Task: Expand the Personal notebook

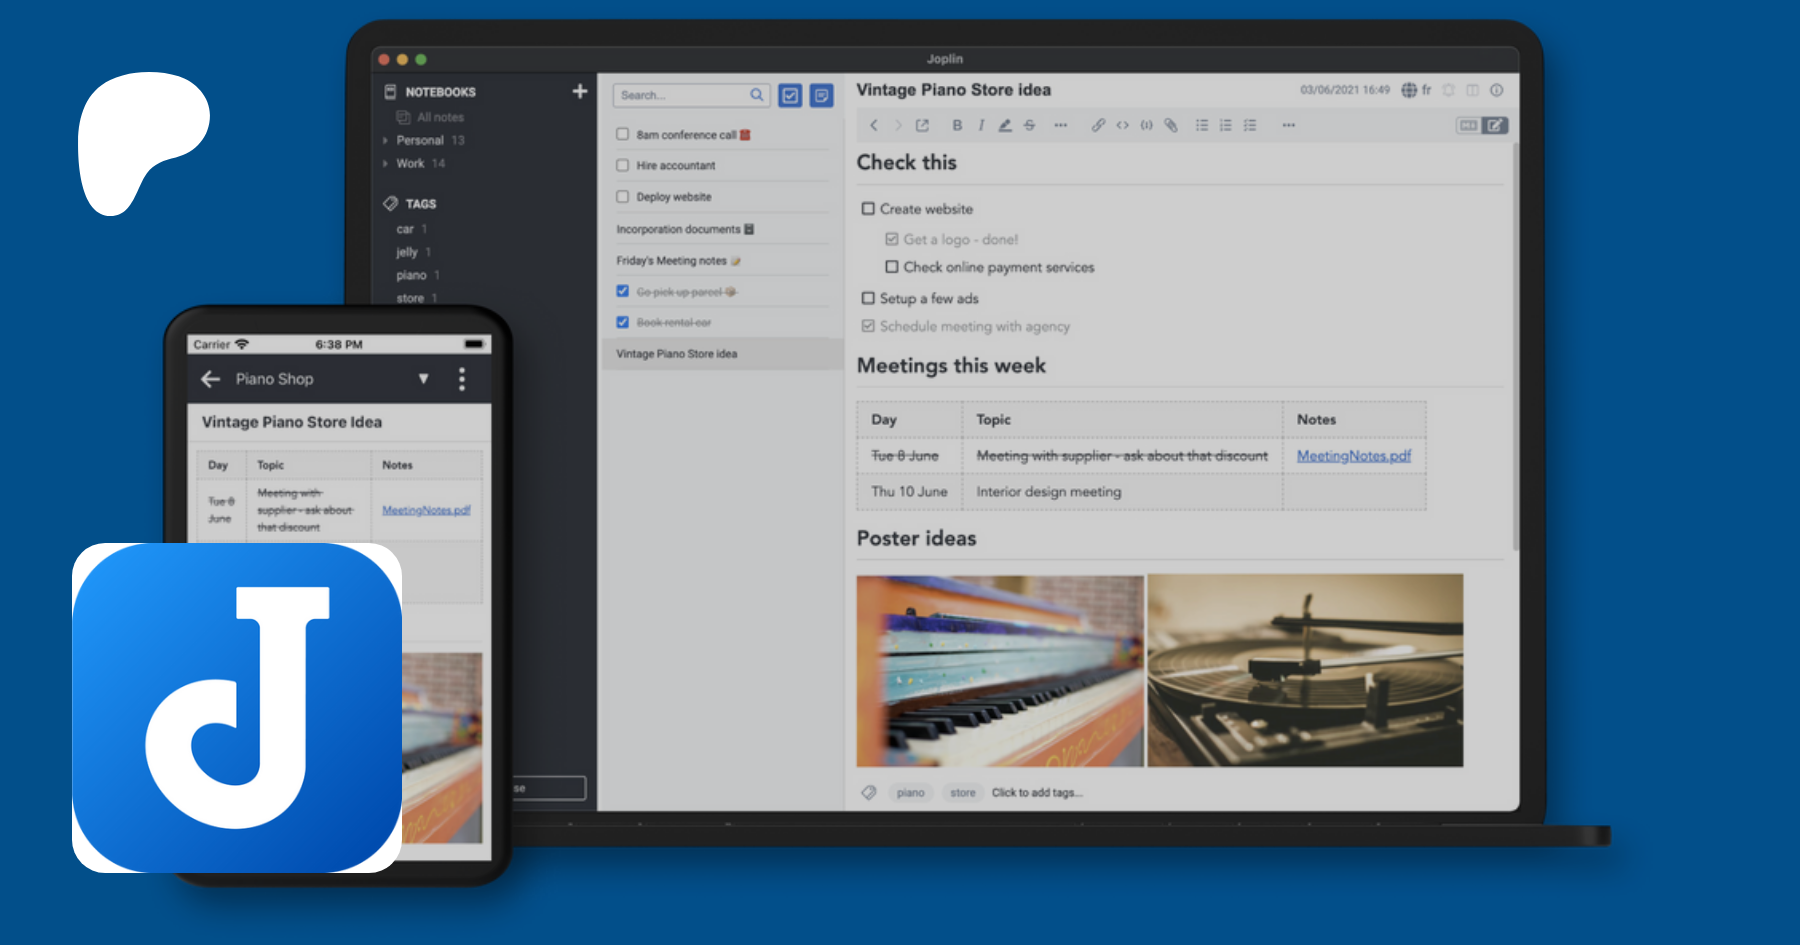Action: point(386,140)
